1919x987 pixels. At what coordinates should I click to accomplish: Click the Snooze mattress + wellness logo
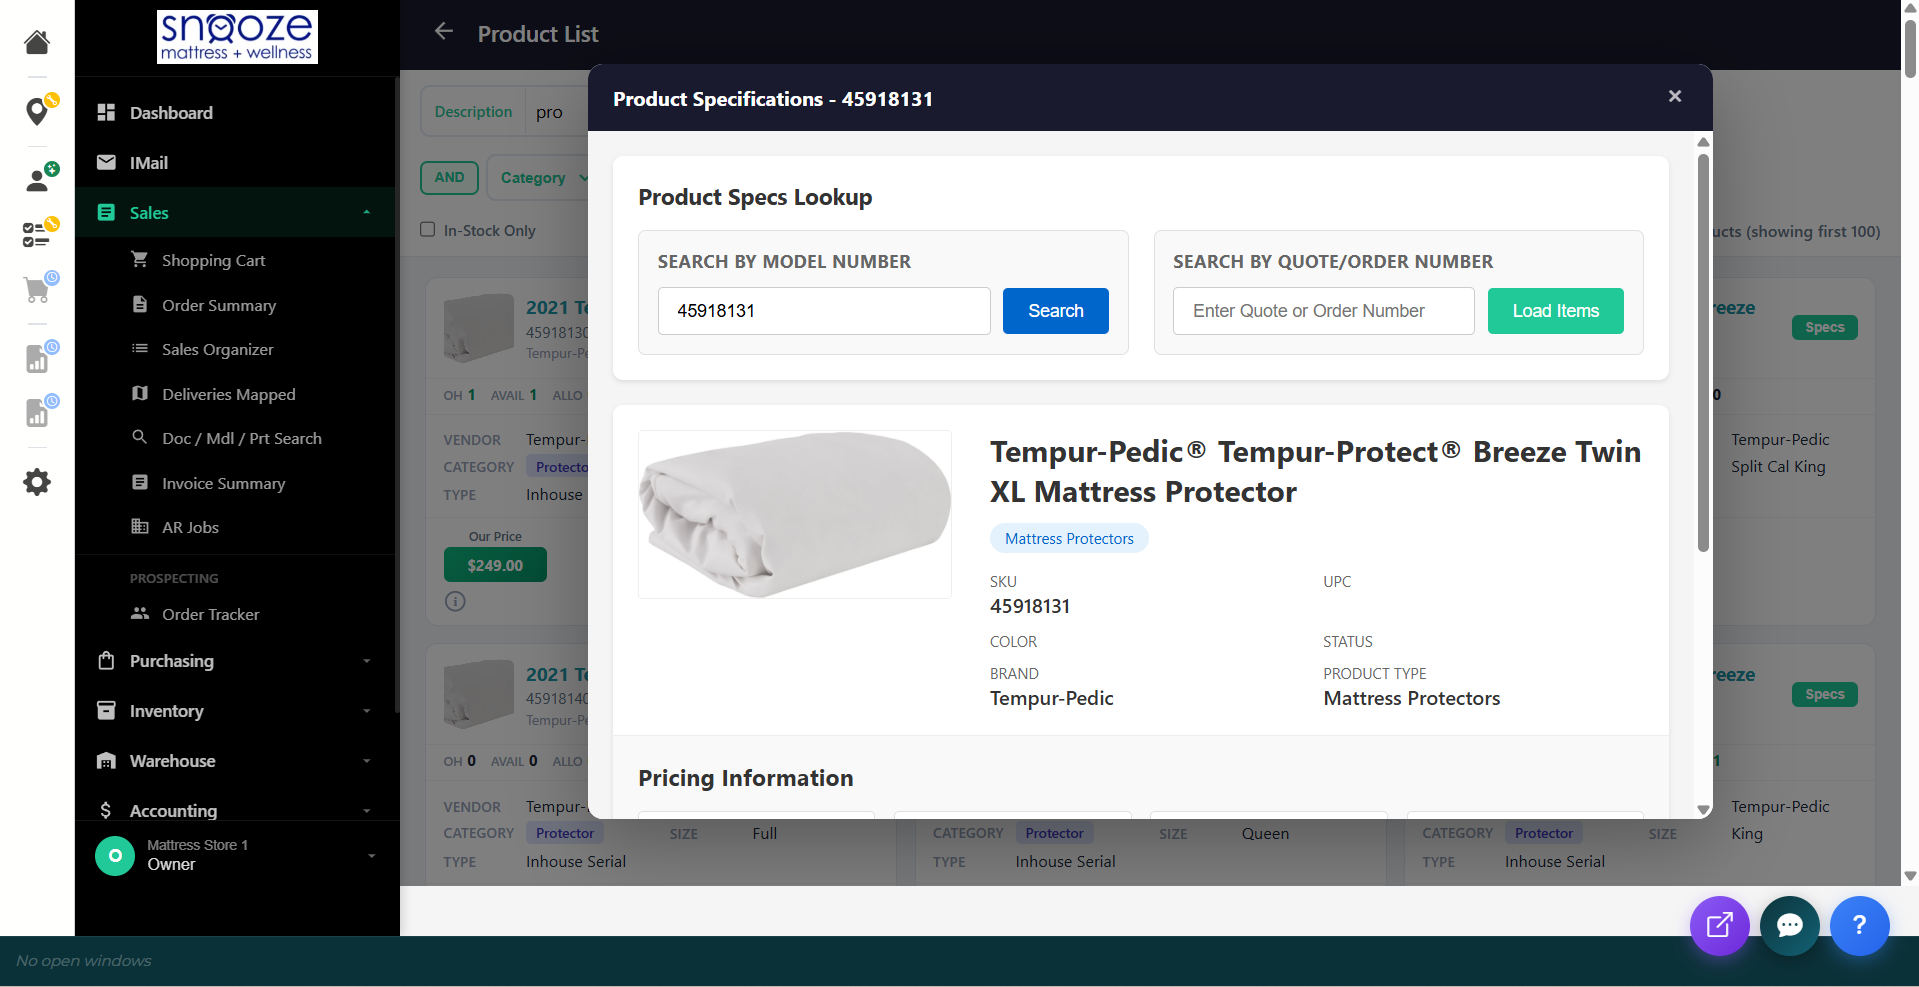click(237, 37)
